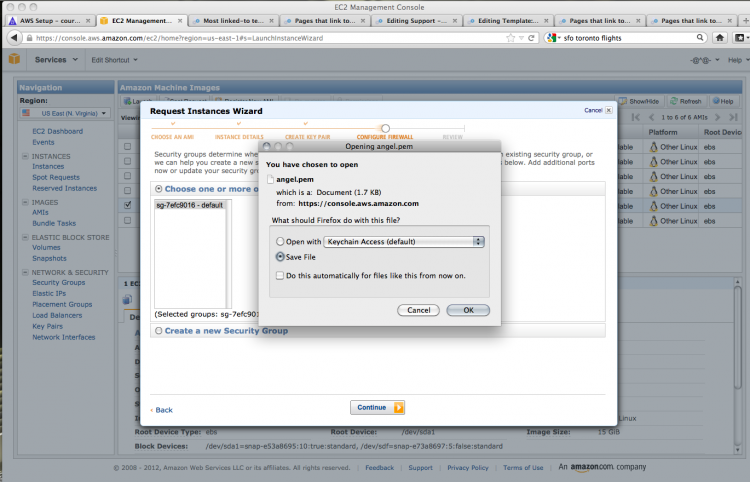Viewport: 750px width, 482px height.
Task: Cancel the angel.pem download dialog
Action: 418,310
